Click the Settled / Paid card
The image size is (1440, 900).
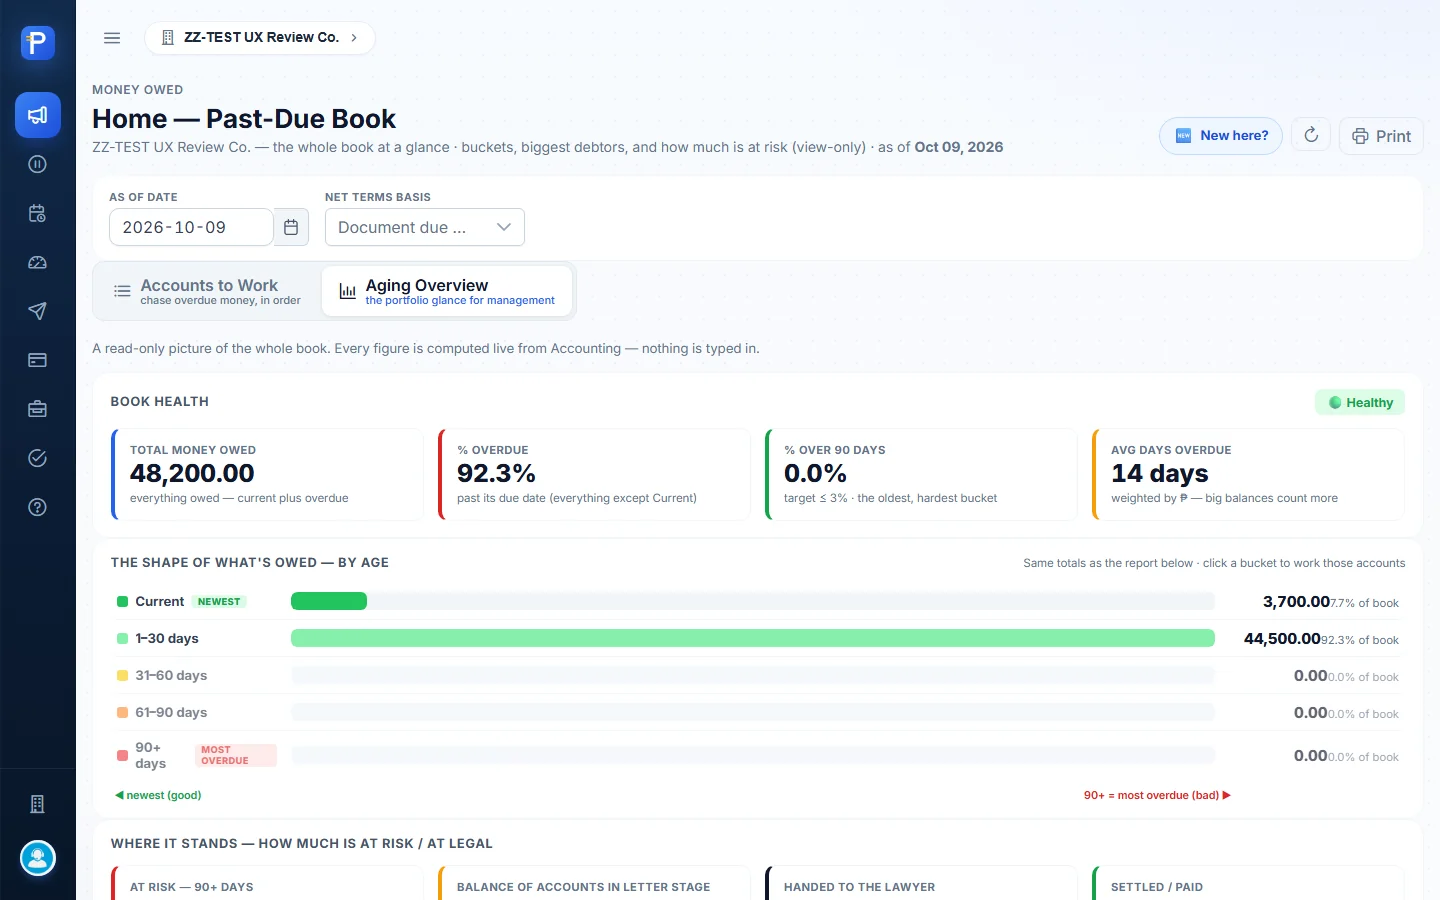coord(1248,883)
